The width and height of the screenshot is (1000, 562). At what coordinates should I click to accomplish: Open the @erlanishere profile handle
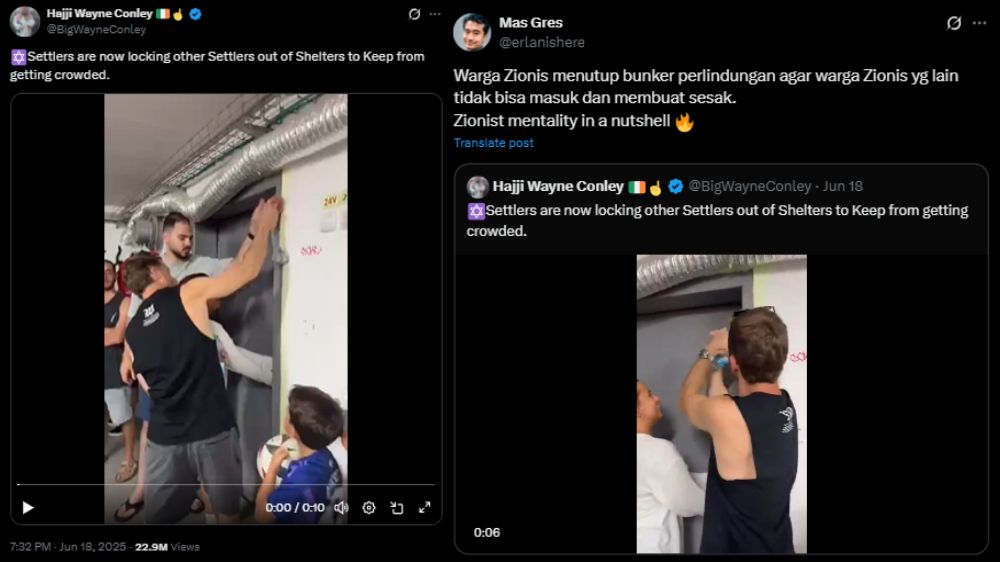point(542,42)
